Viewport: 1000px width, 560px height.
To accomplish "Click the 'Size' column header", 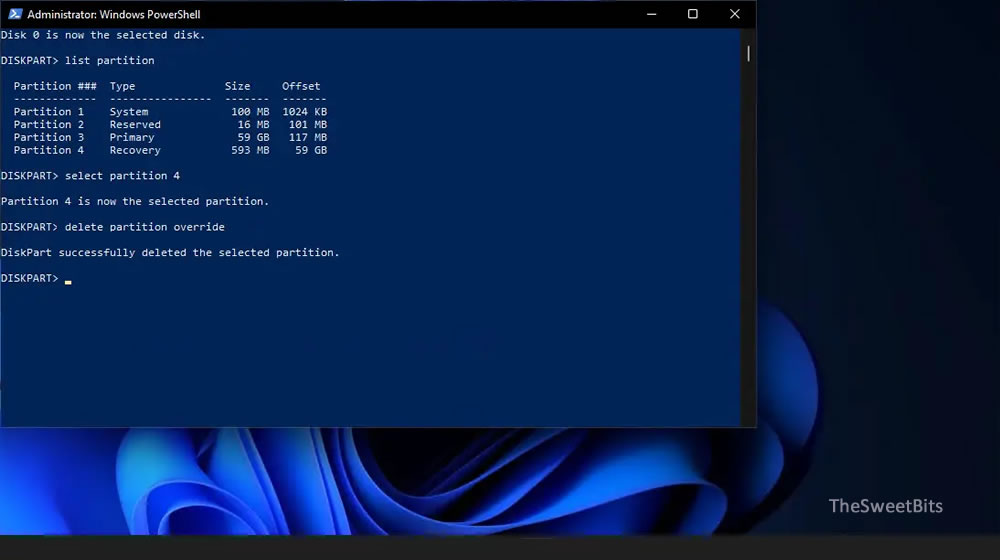I will point(237,86).
